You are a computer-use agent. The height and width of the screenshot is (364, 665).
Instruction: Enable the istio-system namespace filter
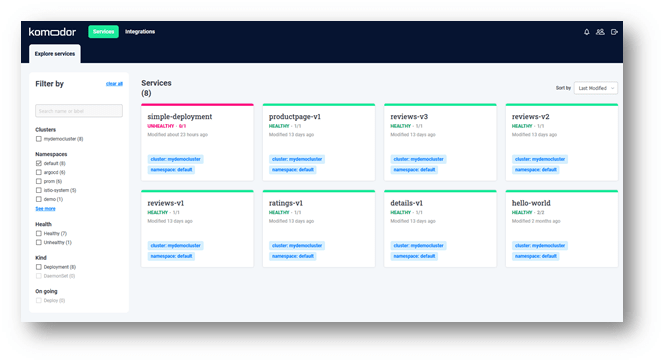39,190
